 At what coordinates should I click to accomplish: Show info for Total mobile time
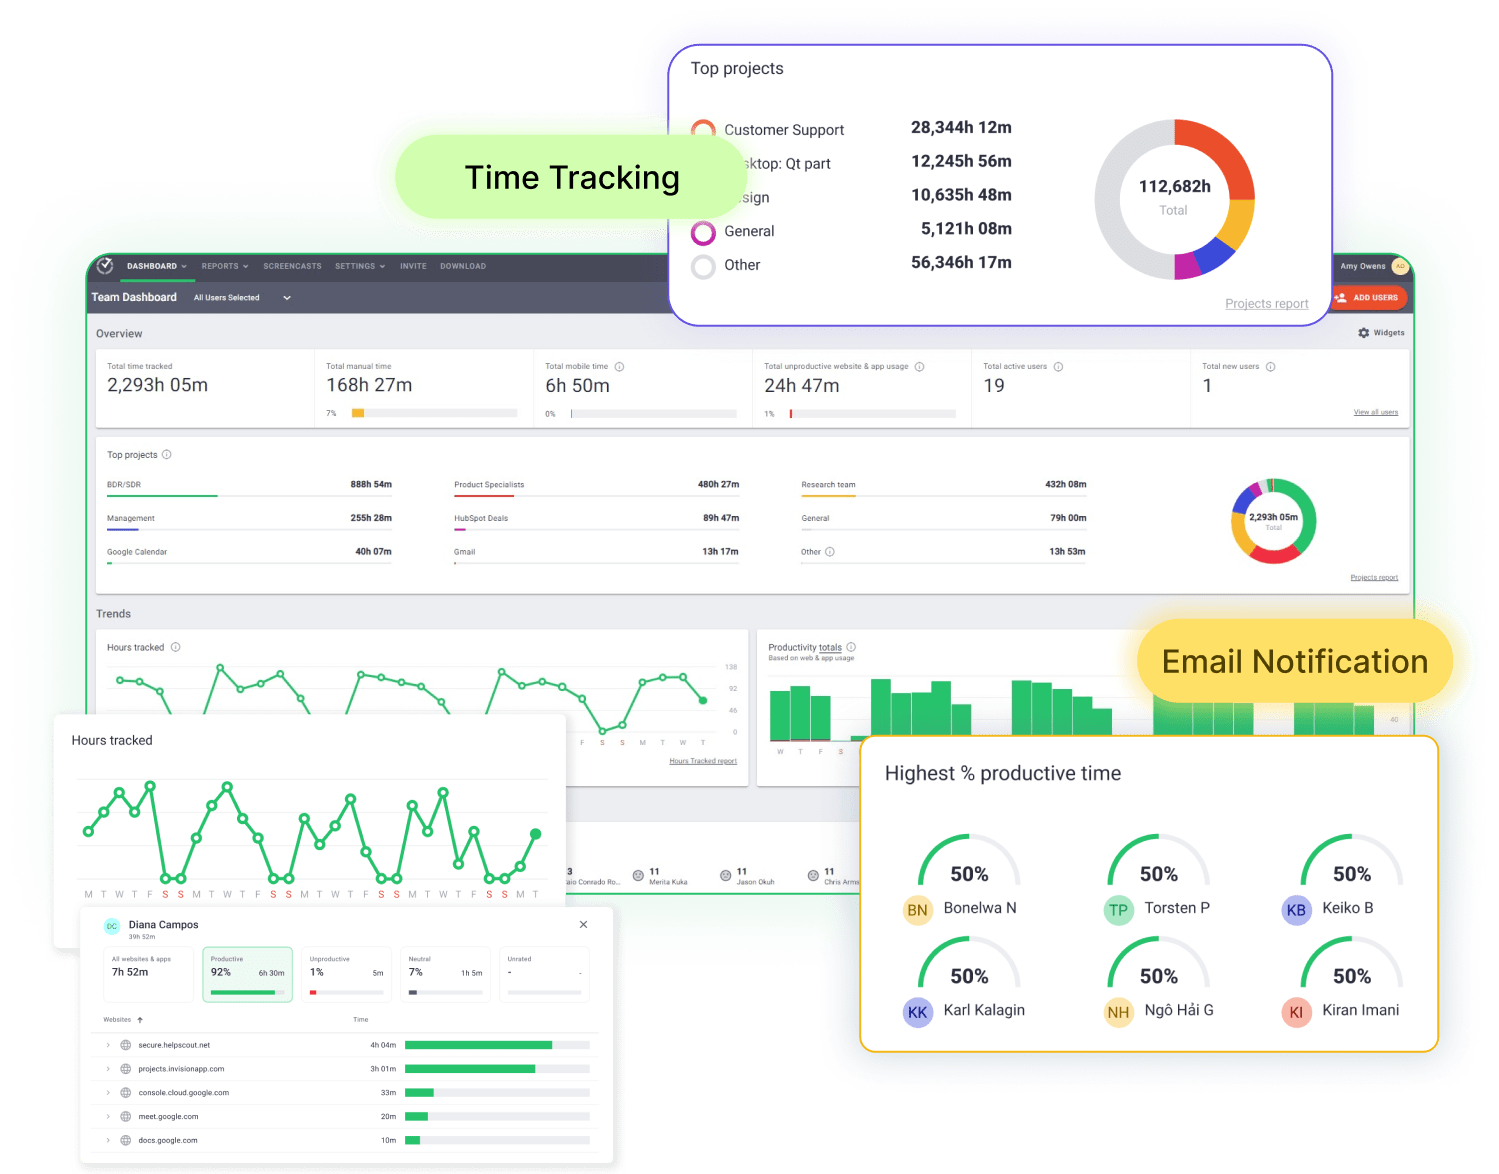click(620, 367)
